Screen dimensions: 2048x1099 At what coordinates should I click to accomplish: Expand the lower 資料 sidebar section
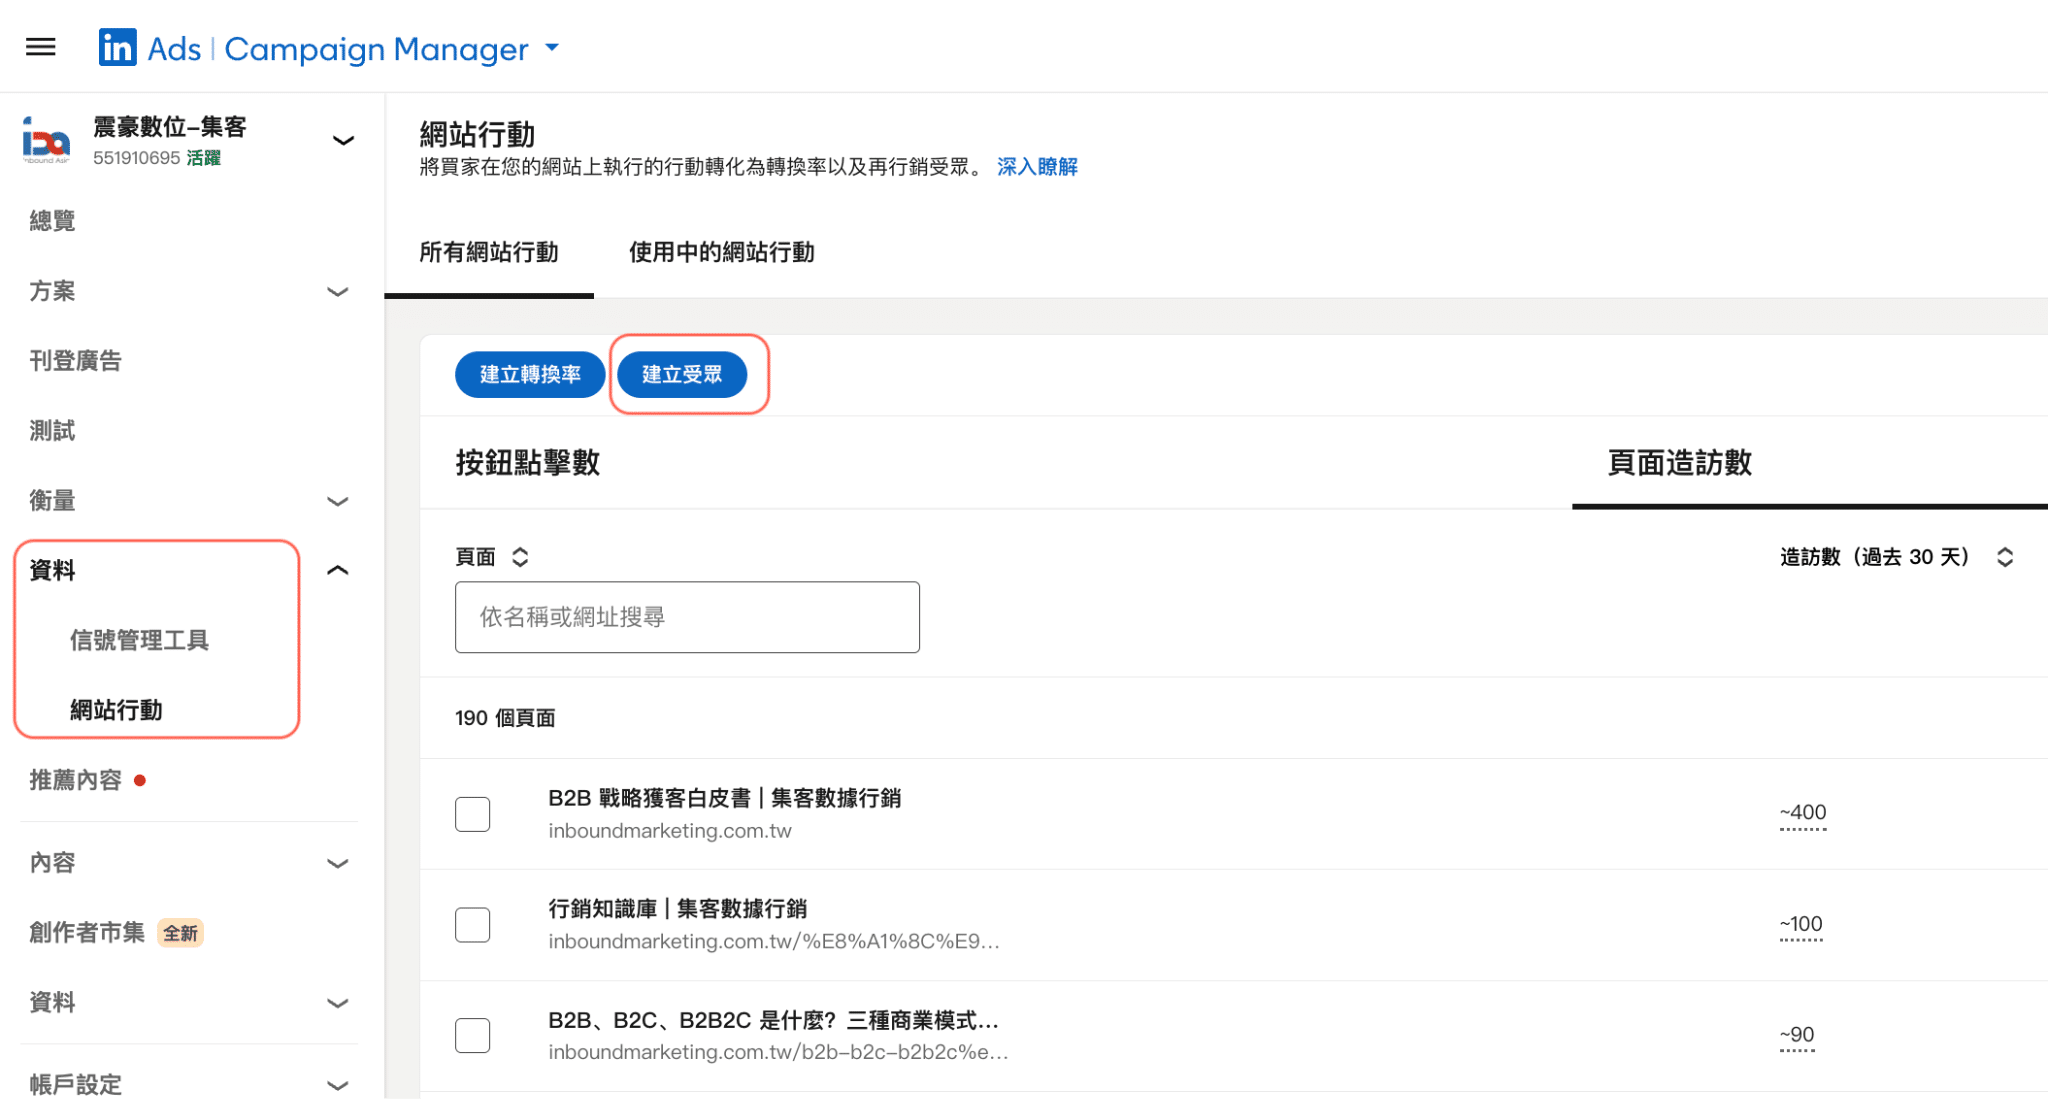coord(337,1003)
